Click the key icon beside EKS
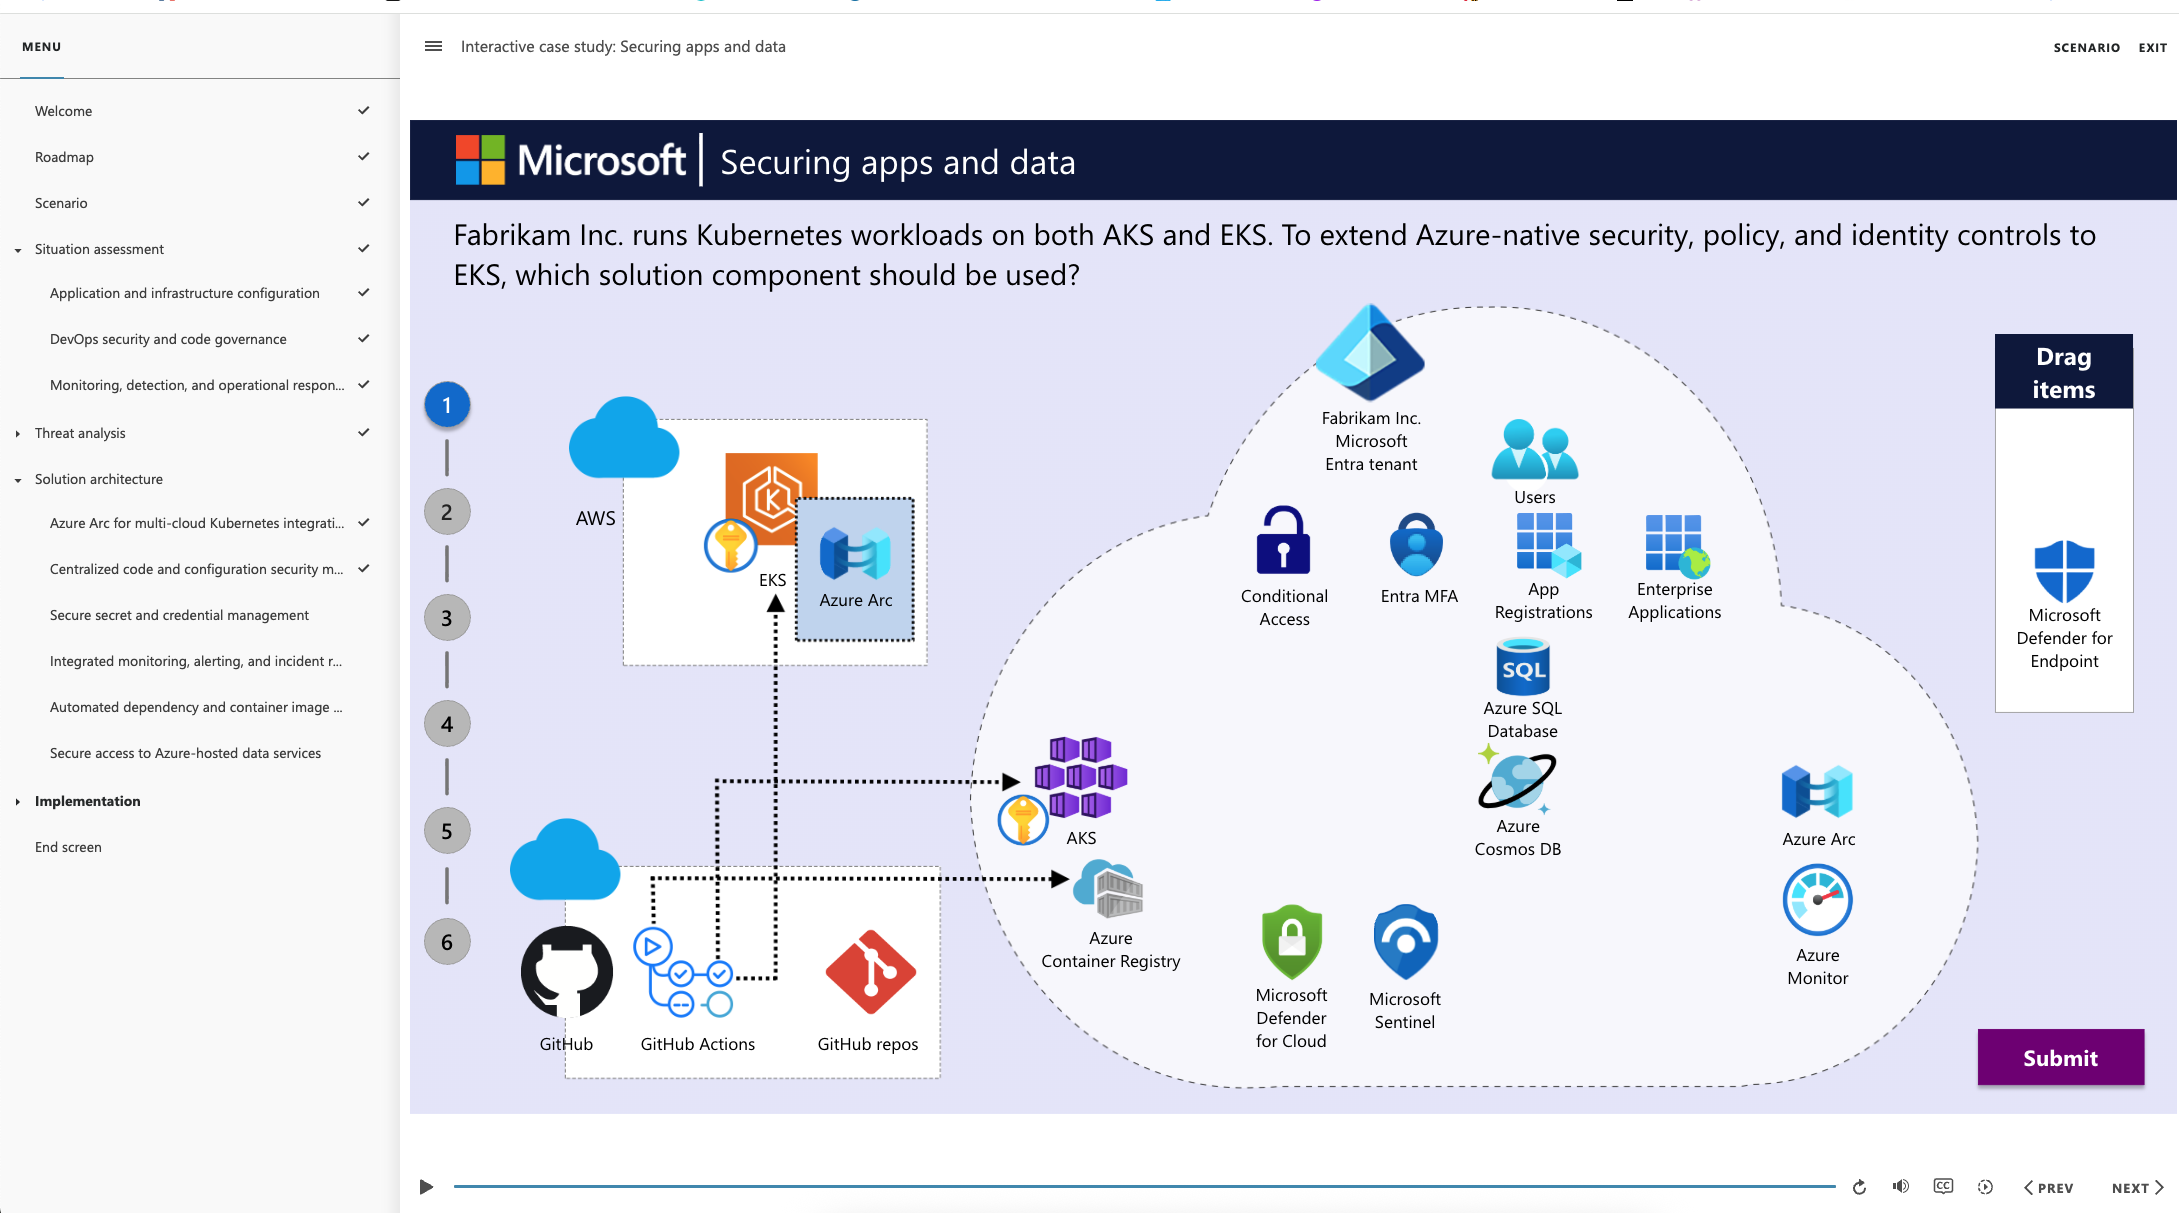Screen dimensions: 2179x1213 (730, 546)
